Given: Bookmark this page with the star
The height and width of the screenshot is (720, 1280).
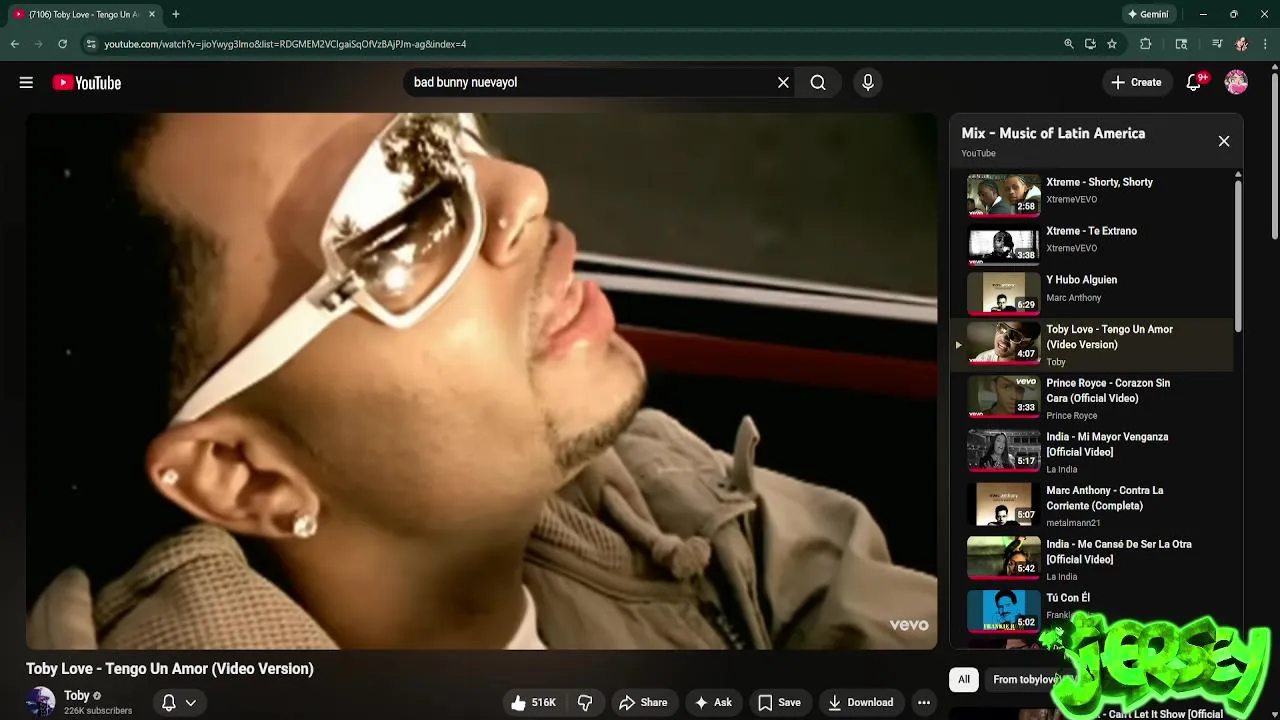Looking at the screenshot, I should tap(1112, 44).
